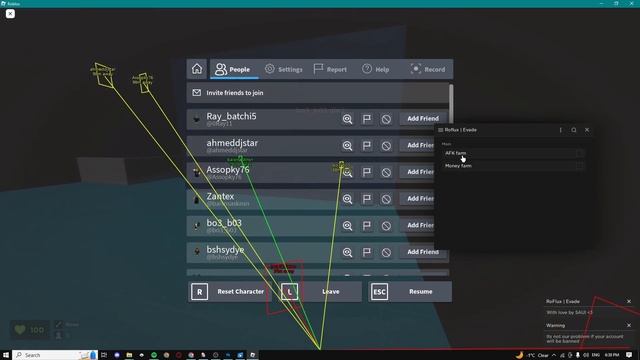The width and height of the screenshot is (640, 360).
Task: Open the Settings tab
Action: pos(284,69)
